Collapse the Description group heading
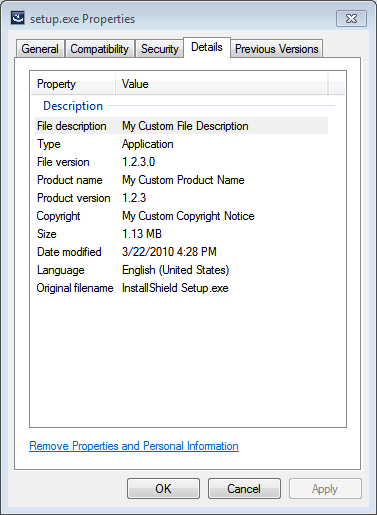 tap(73, 106)
